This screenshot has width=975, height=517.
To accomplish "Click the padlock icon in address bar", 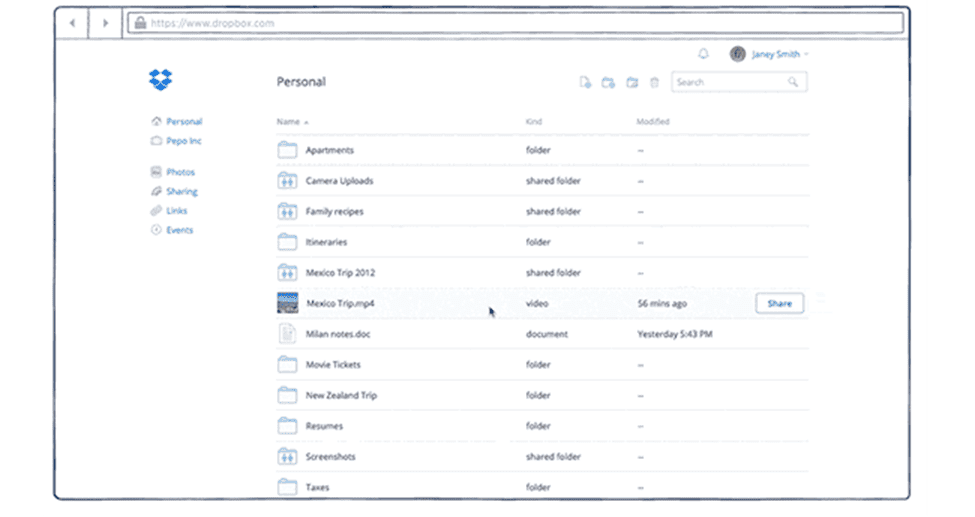I will 141,23.
